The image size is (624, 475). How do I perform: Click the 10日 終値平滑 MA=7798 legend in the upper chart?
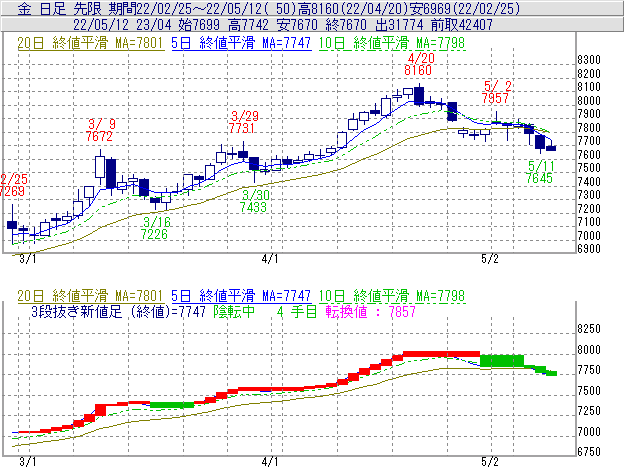coord(392,43)
